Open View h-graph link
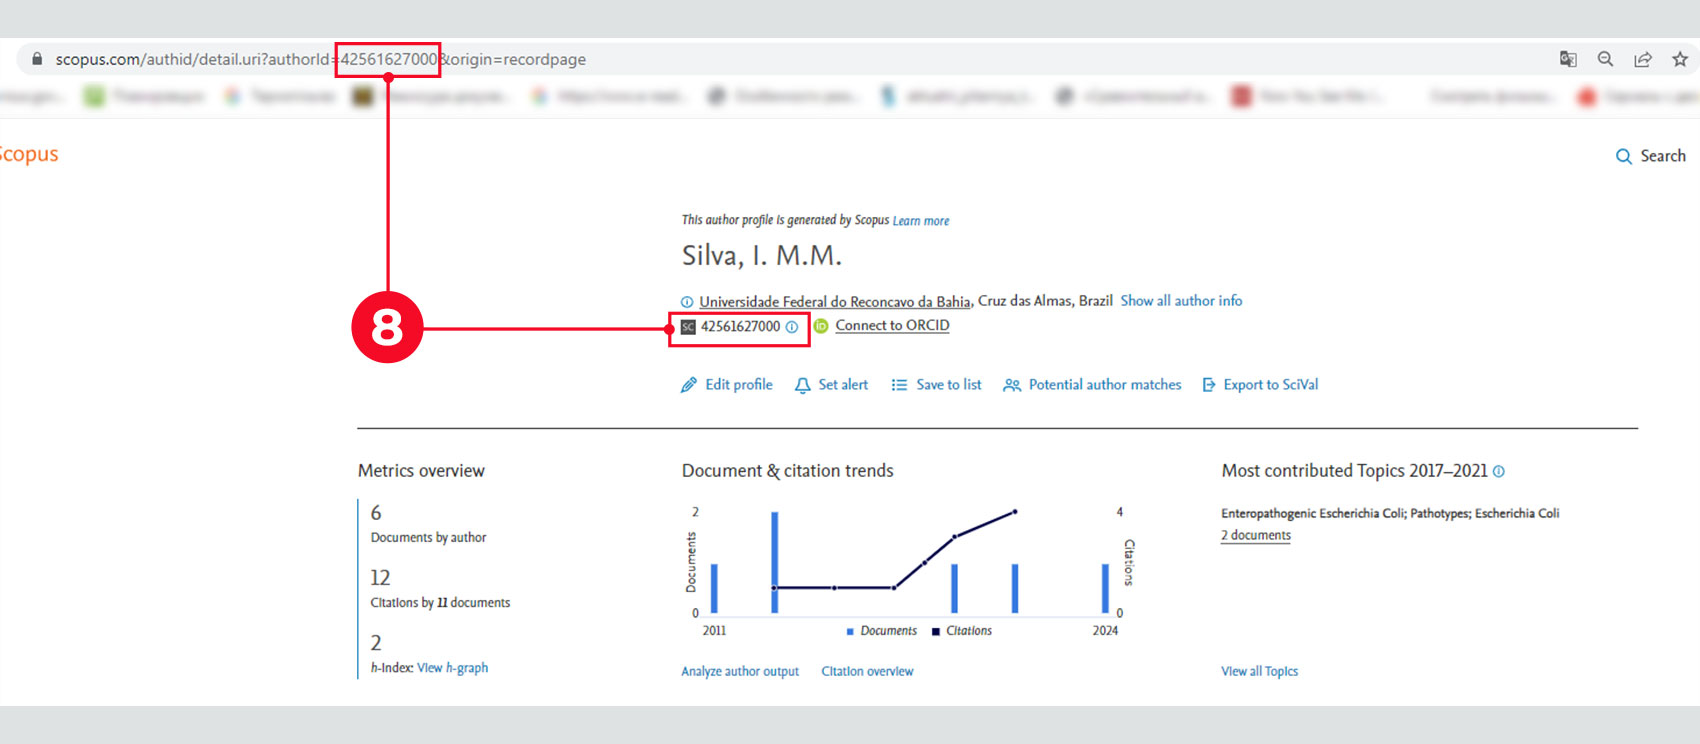The image size is (1700, 744). (452, 668)
